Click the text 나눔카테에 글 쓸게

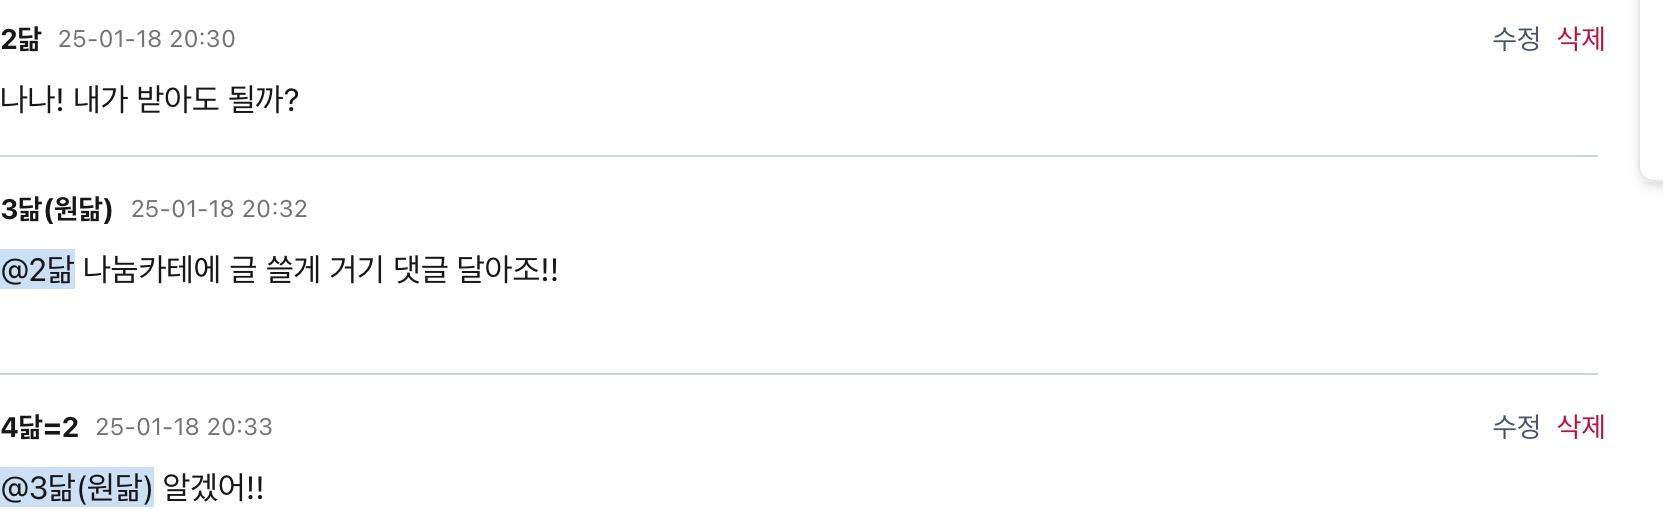point(200,270)
